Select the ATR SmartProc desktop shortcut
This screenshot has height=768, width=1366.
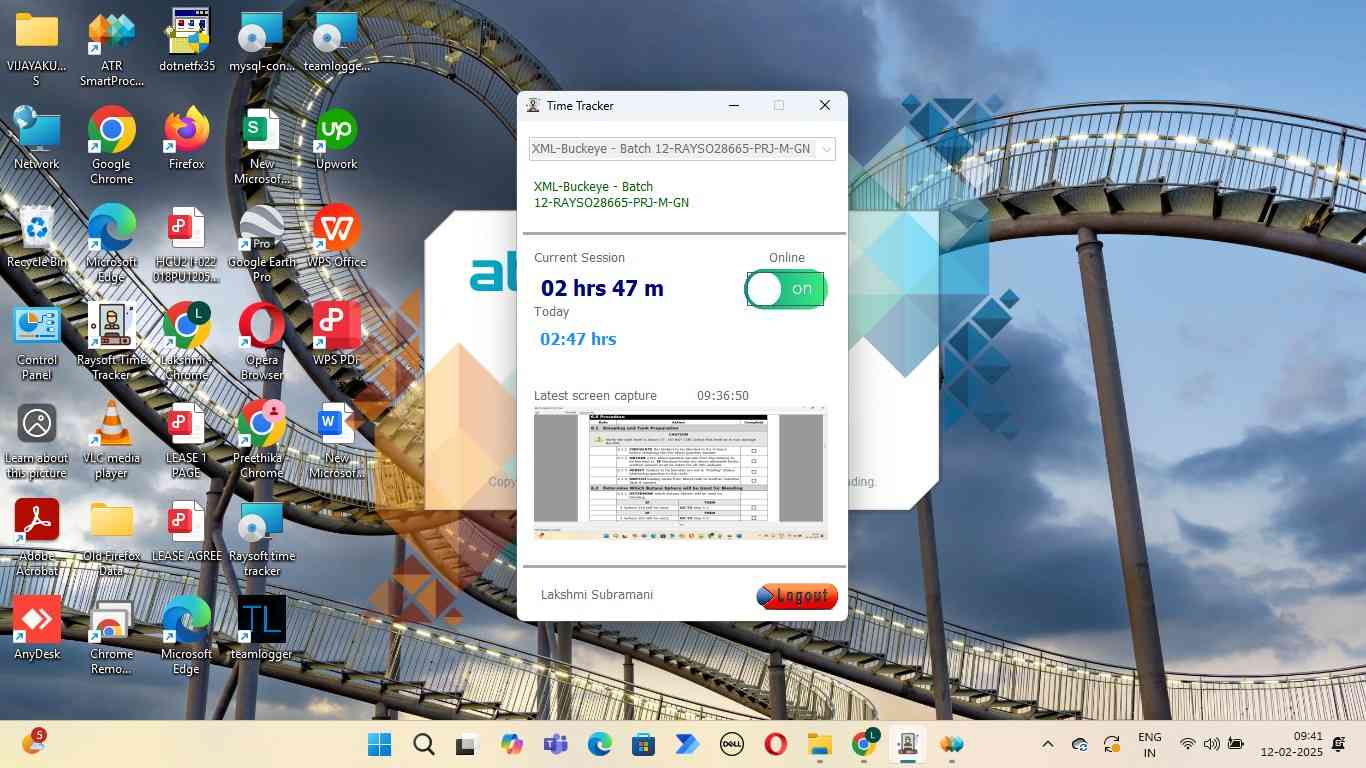(x=111, y=49)
